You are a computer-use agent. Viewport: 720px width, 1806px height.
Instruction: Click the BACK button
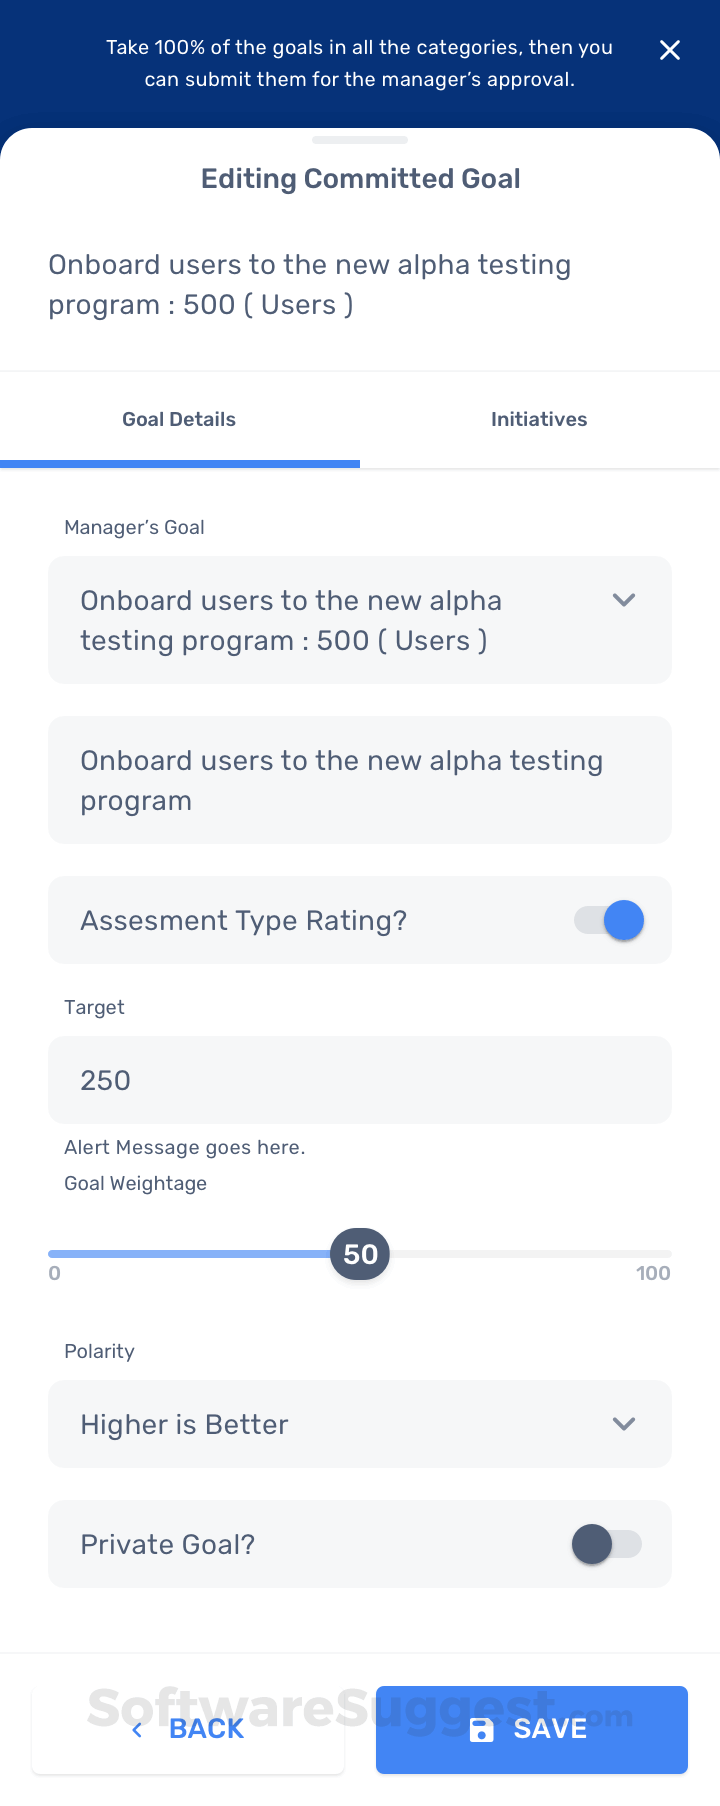click(188, 1730)
